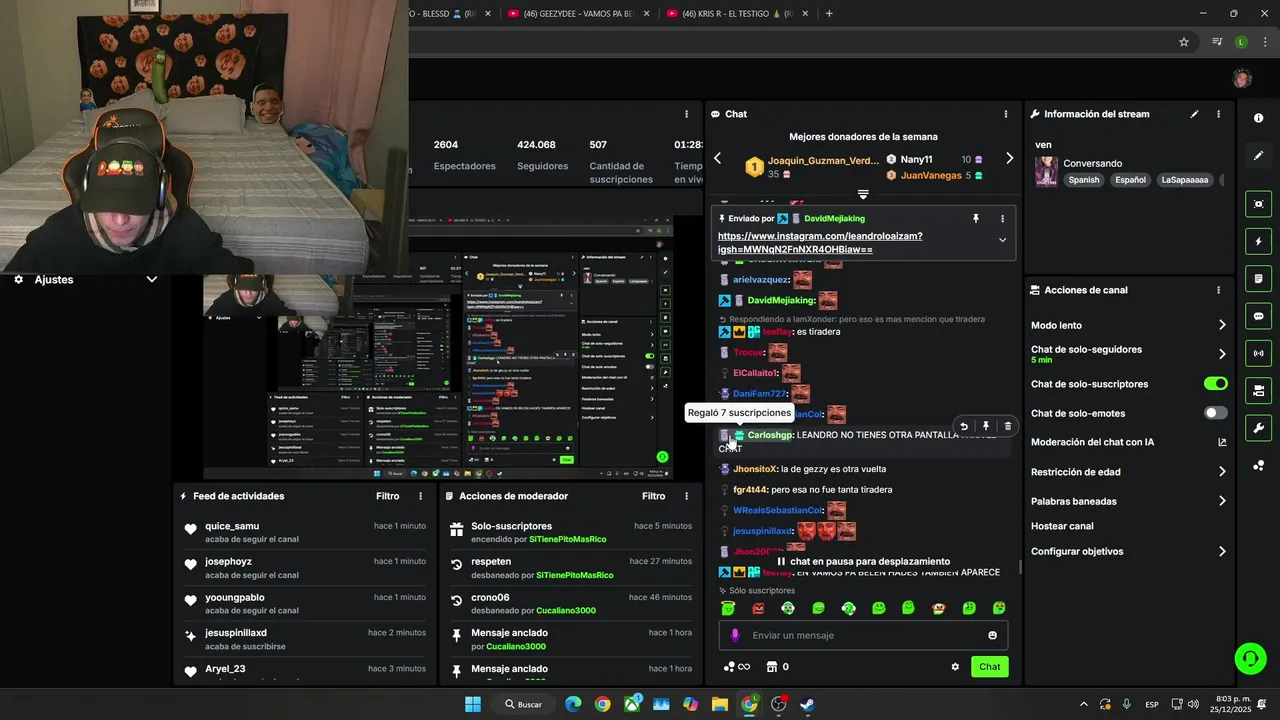
Task: Open the Información del stream options menu
Action: click(x=1218, y=114)
